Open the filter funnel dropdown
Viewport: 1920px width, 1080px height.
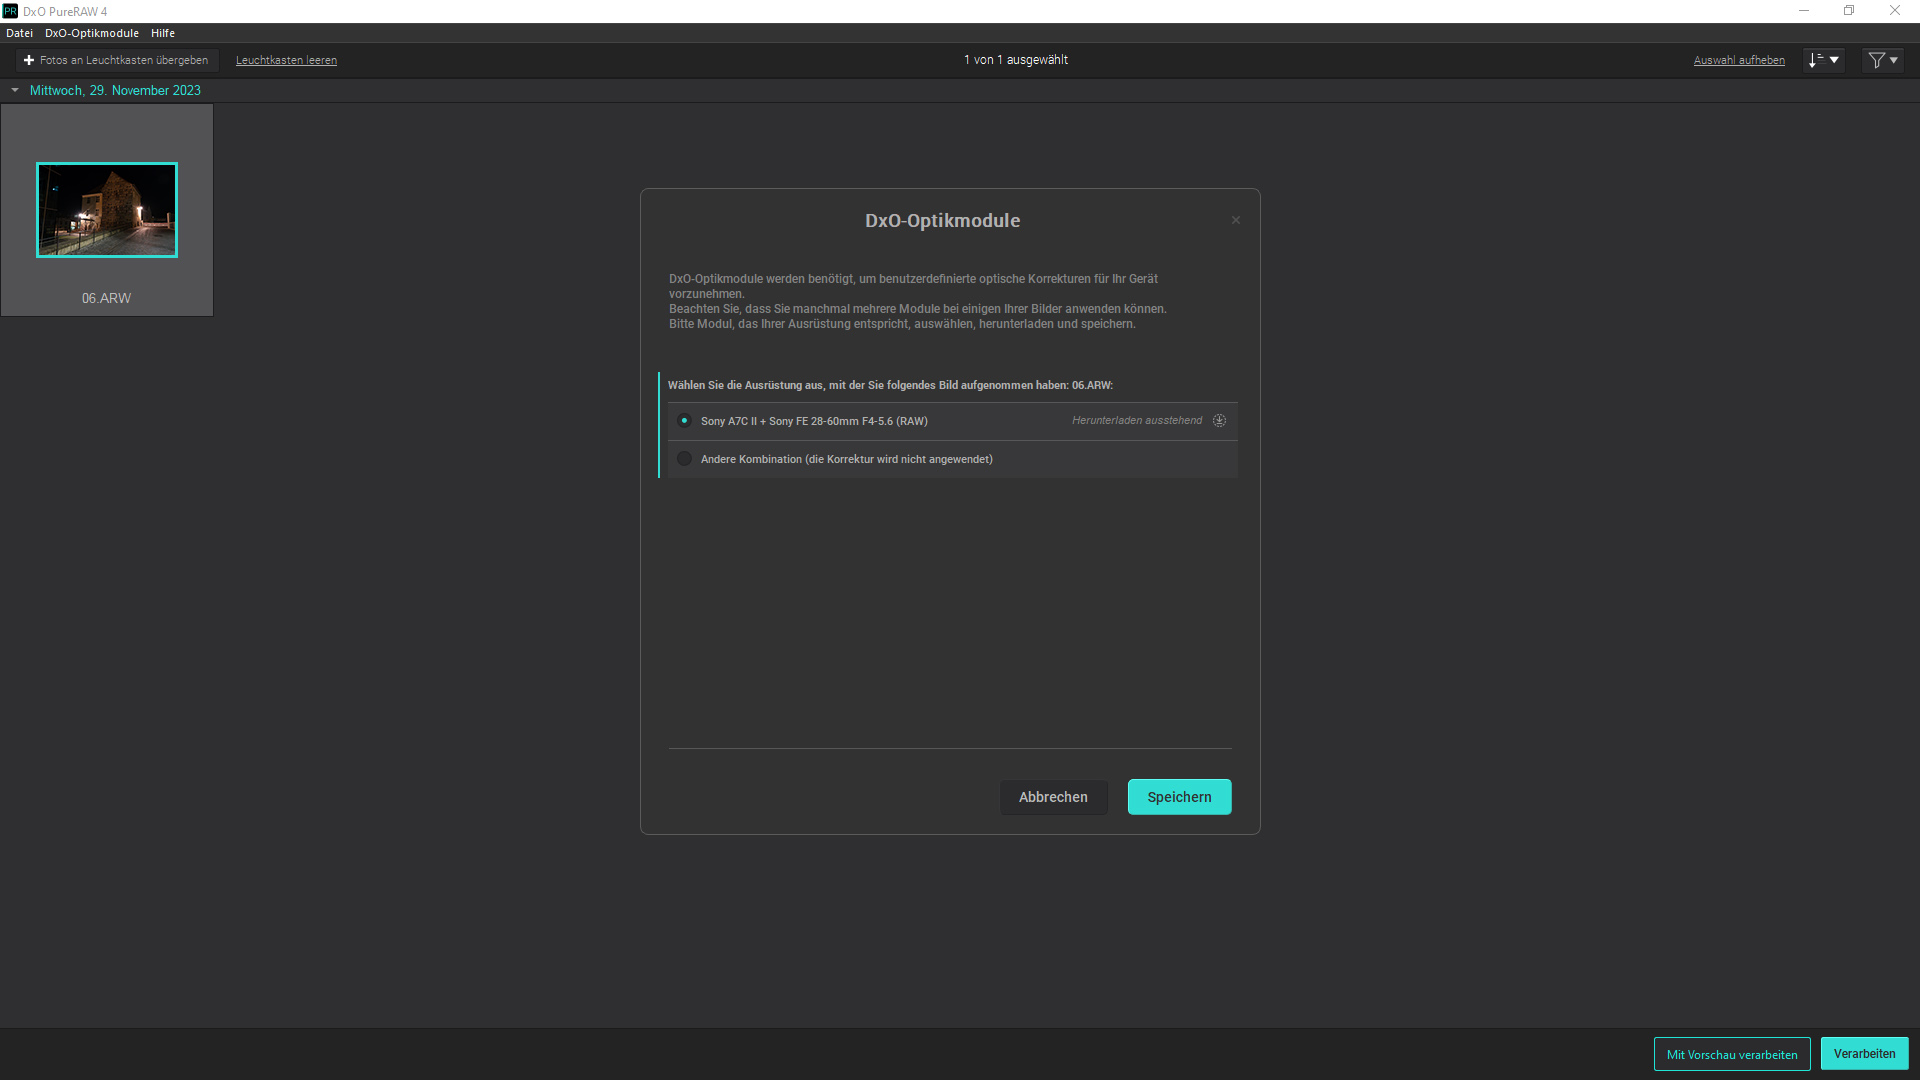click(1883, 60)
